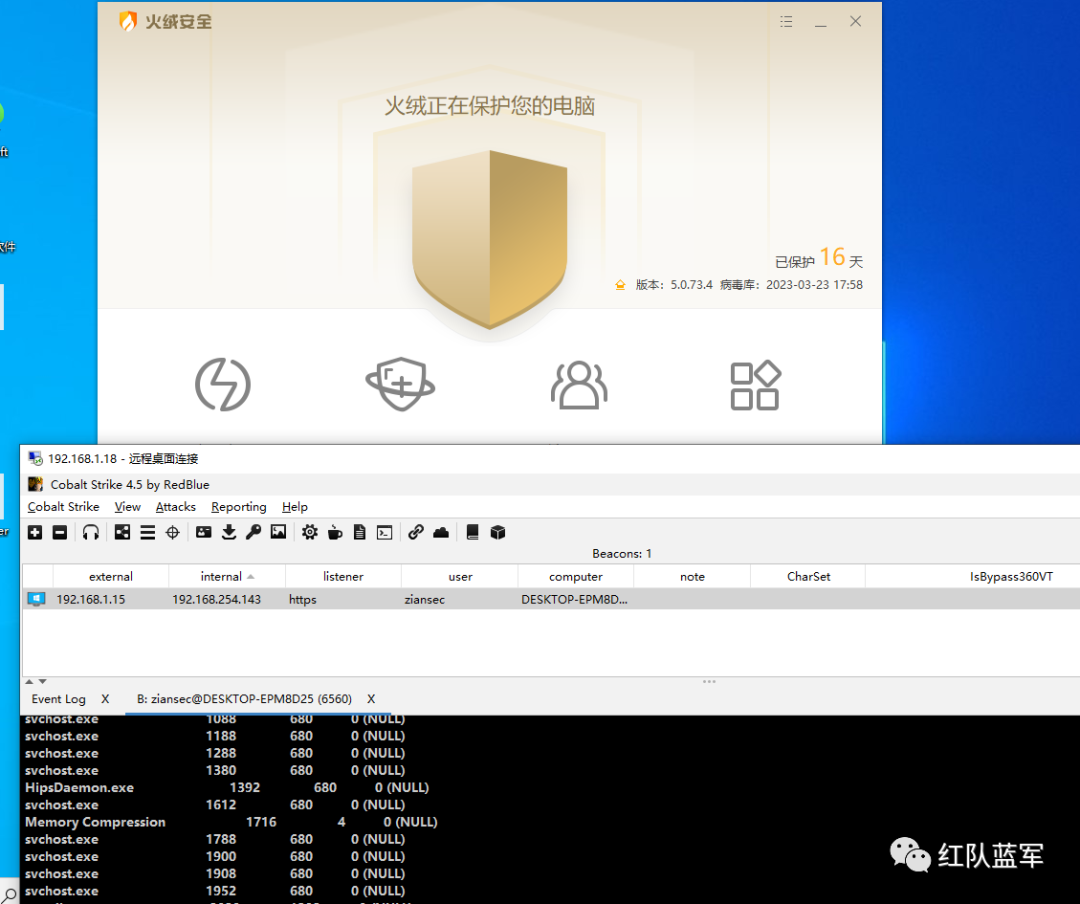Click the cube about icon
The image size is (1080, 904).
point(498,532)
